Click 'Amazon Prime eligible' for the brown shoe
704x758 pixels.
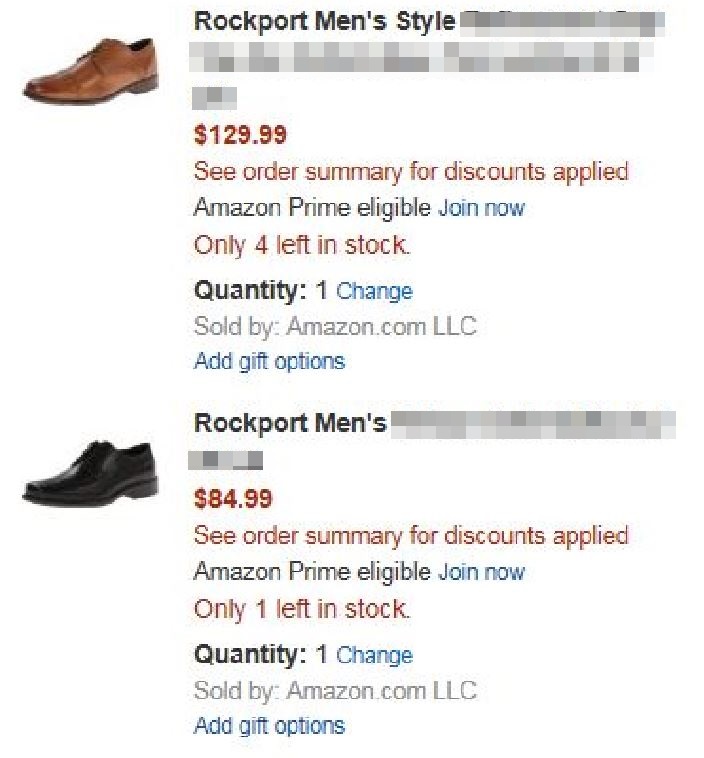coord(312,208)
